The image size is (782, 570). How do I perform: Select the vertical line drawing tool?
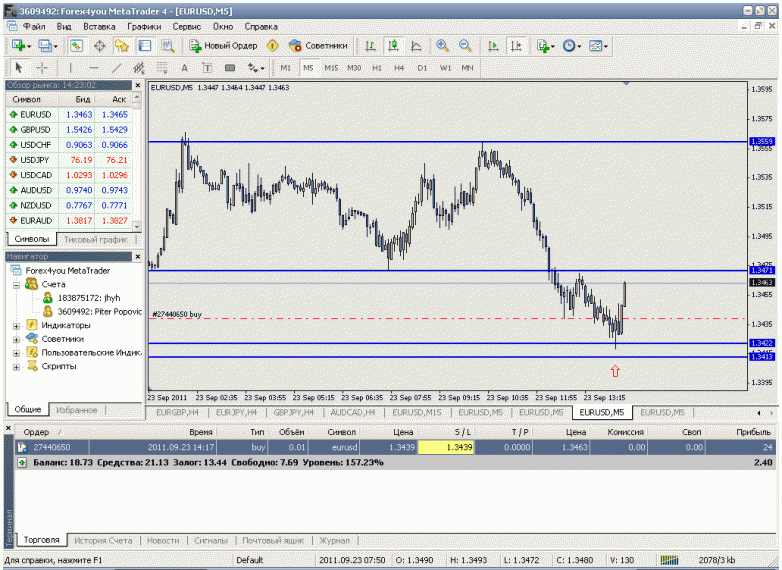(x=70, y=68)
